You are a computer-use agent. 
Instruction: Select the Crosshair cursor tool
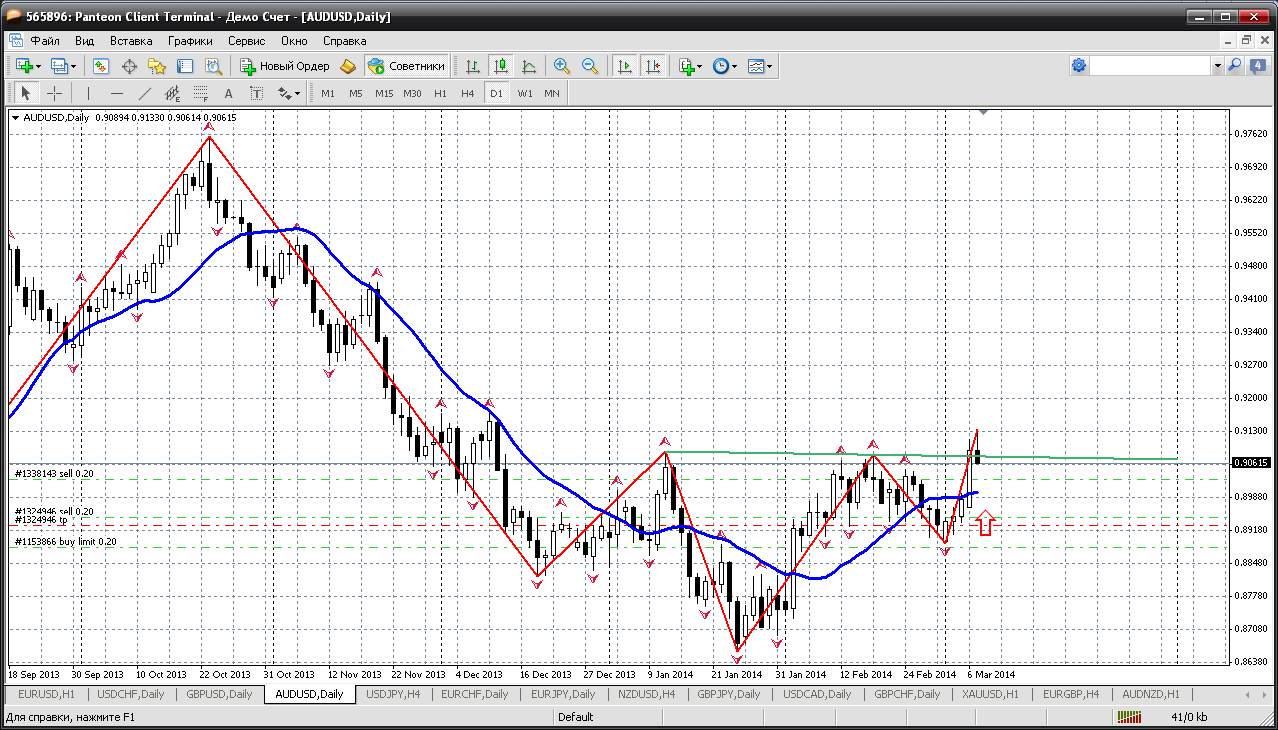(54, 93)
